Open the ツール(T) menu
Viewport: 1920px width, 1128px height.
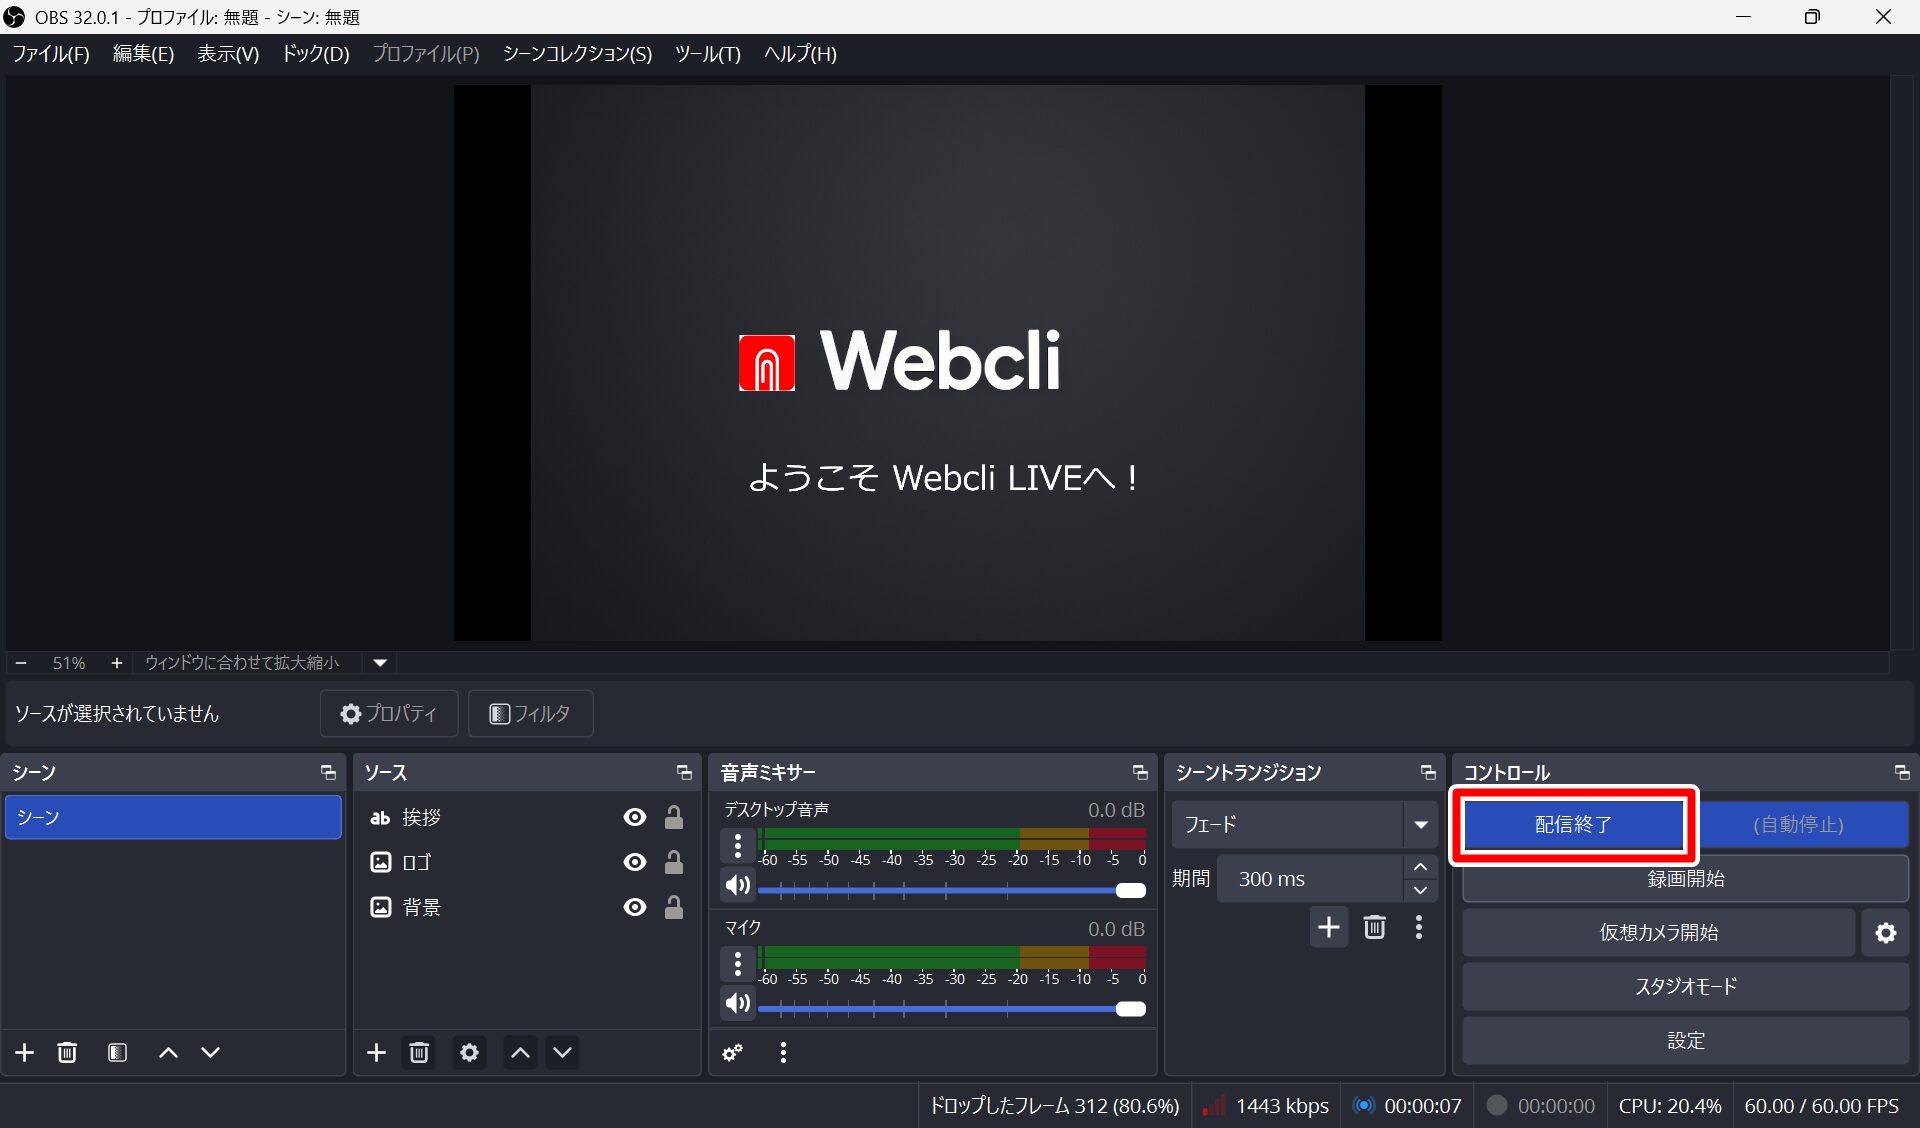point(707,54)
